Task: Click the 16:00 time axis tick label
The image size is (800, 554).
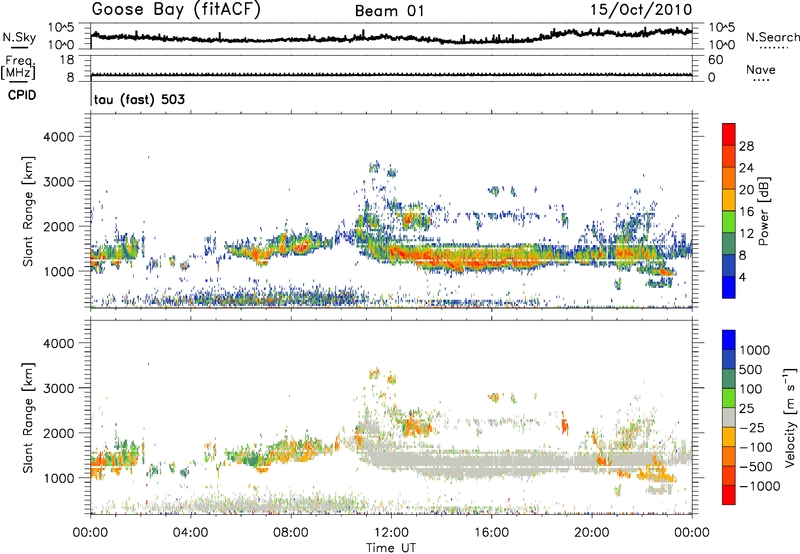Action: click(491, 533)
